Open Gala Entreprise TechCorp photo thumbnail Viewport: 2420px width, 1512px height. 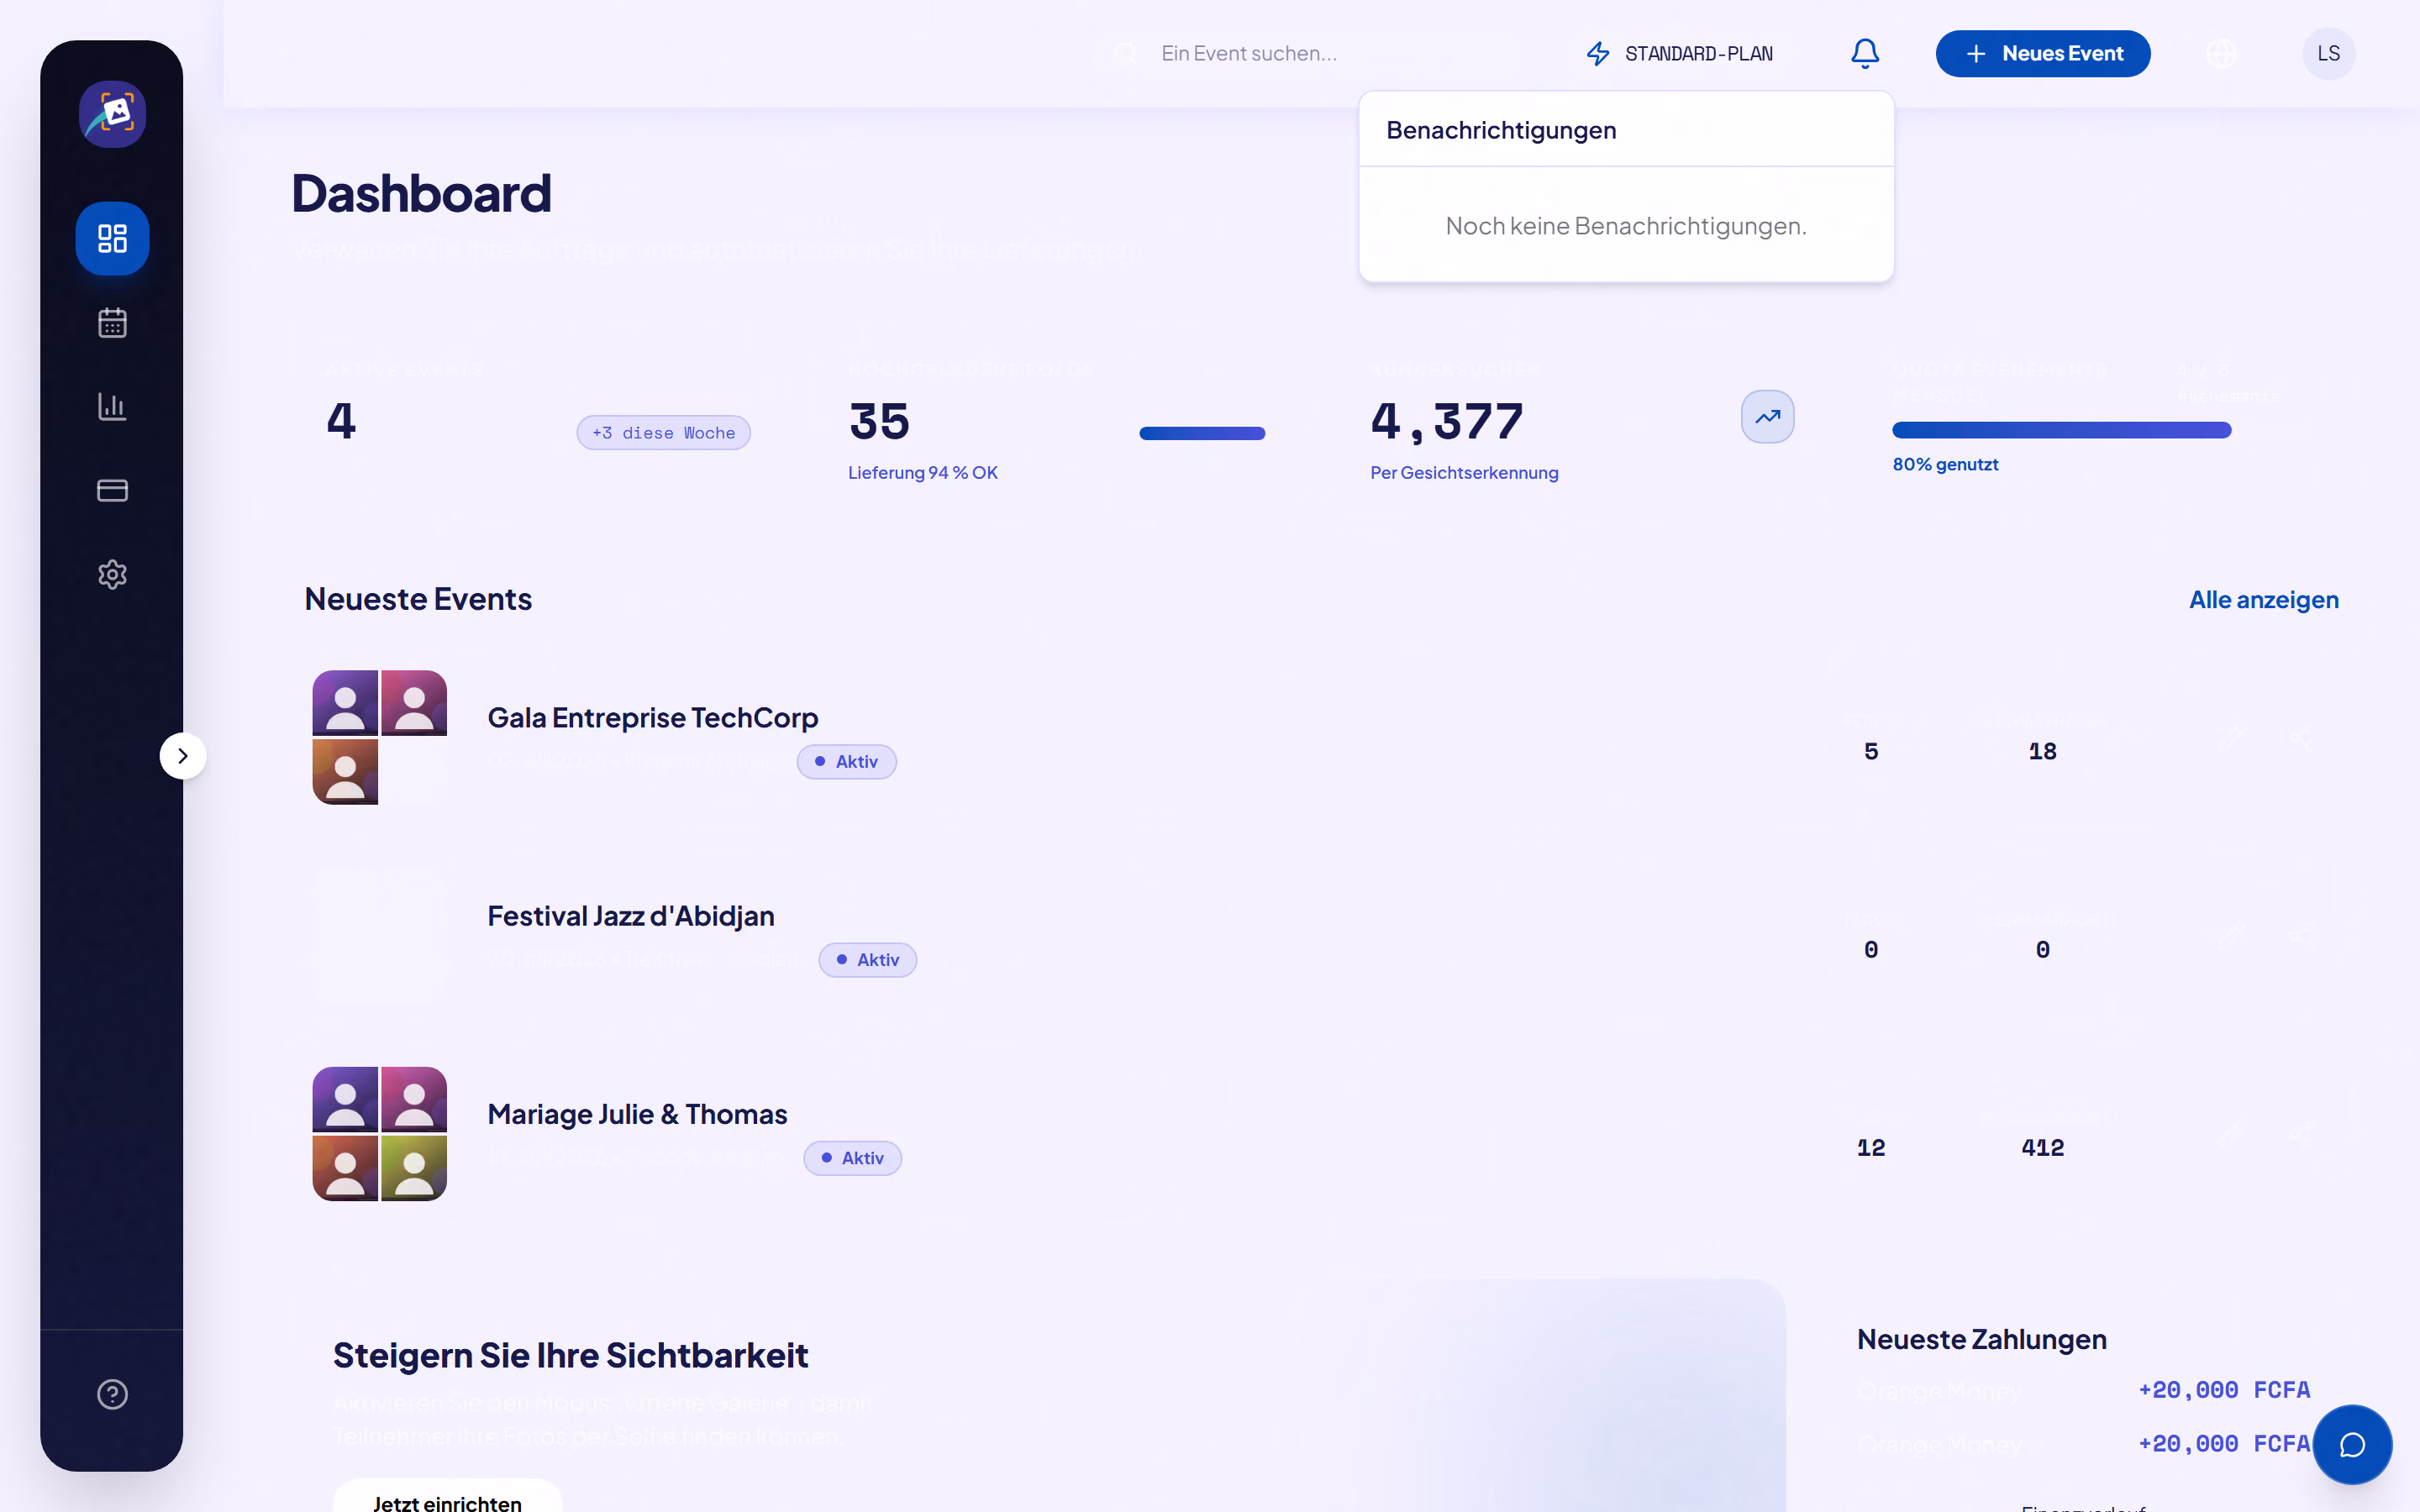379,737
